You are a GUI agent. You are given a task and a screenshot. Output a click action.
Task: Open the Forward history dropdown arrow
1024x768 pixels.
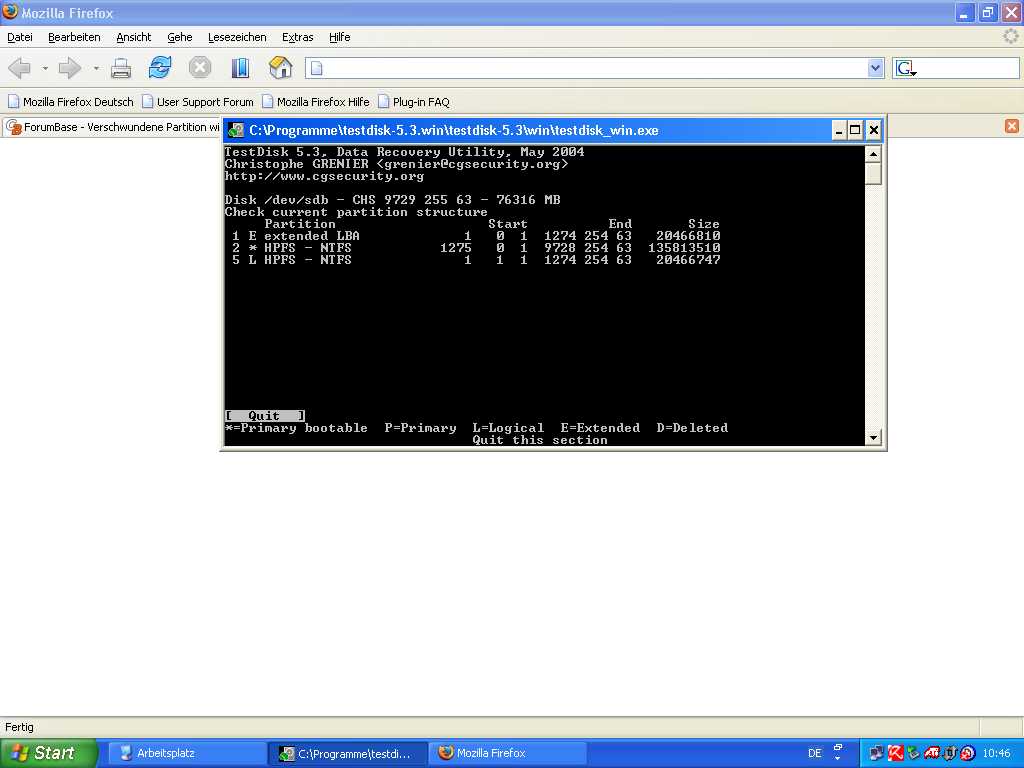pos(95,68)
